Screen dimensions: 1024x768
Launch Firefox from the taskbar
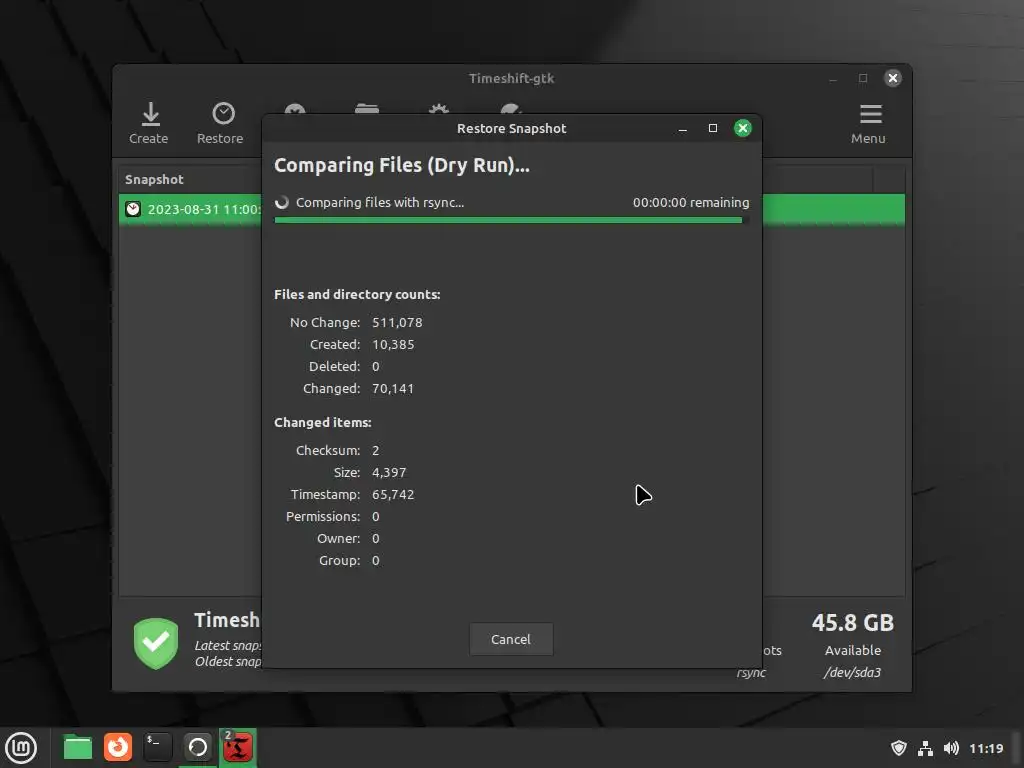(x=118, y=747)
